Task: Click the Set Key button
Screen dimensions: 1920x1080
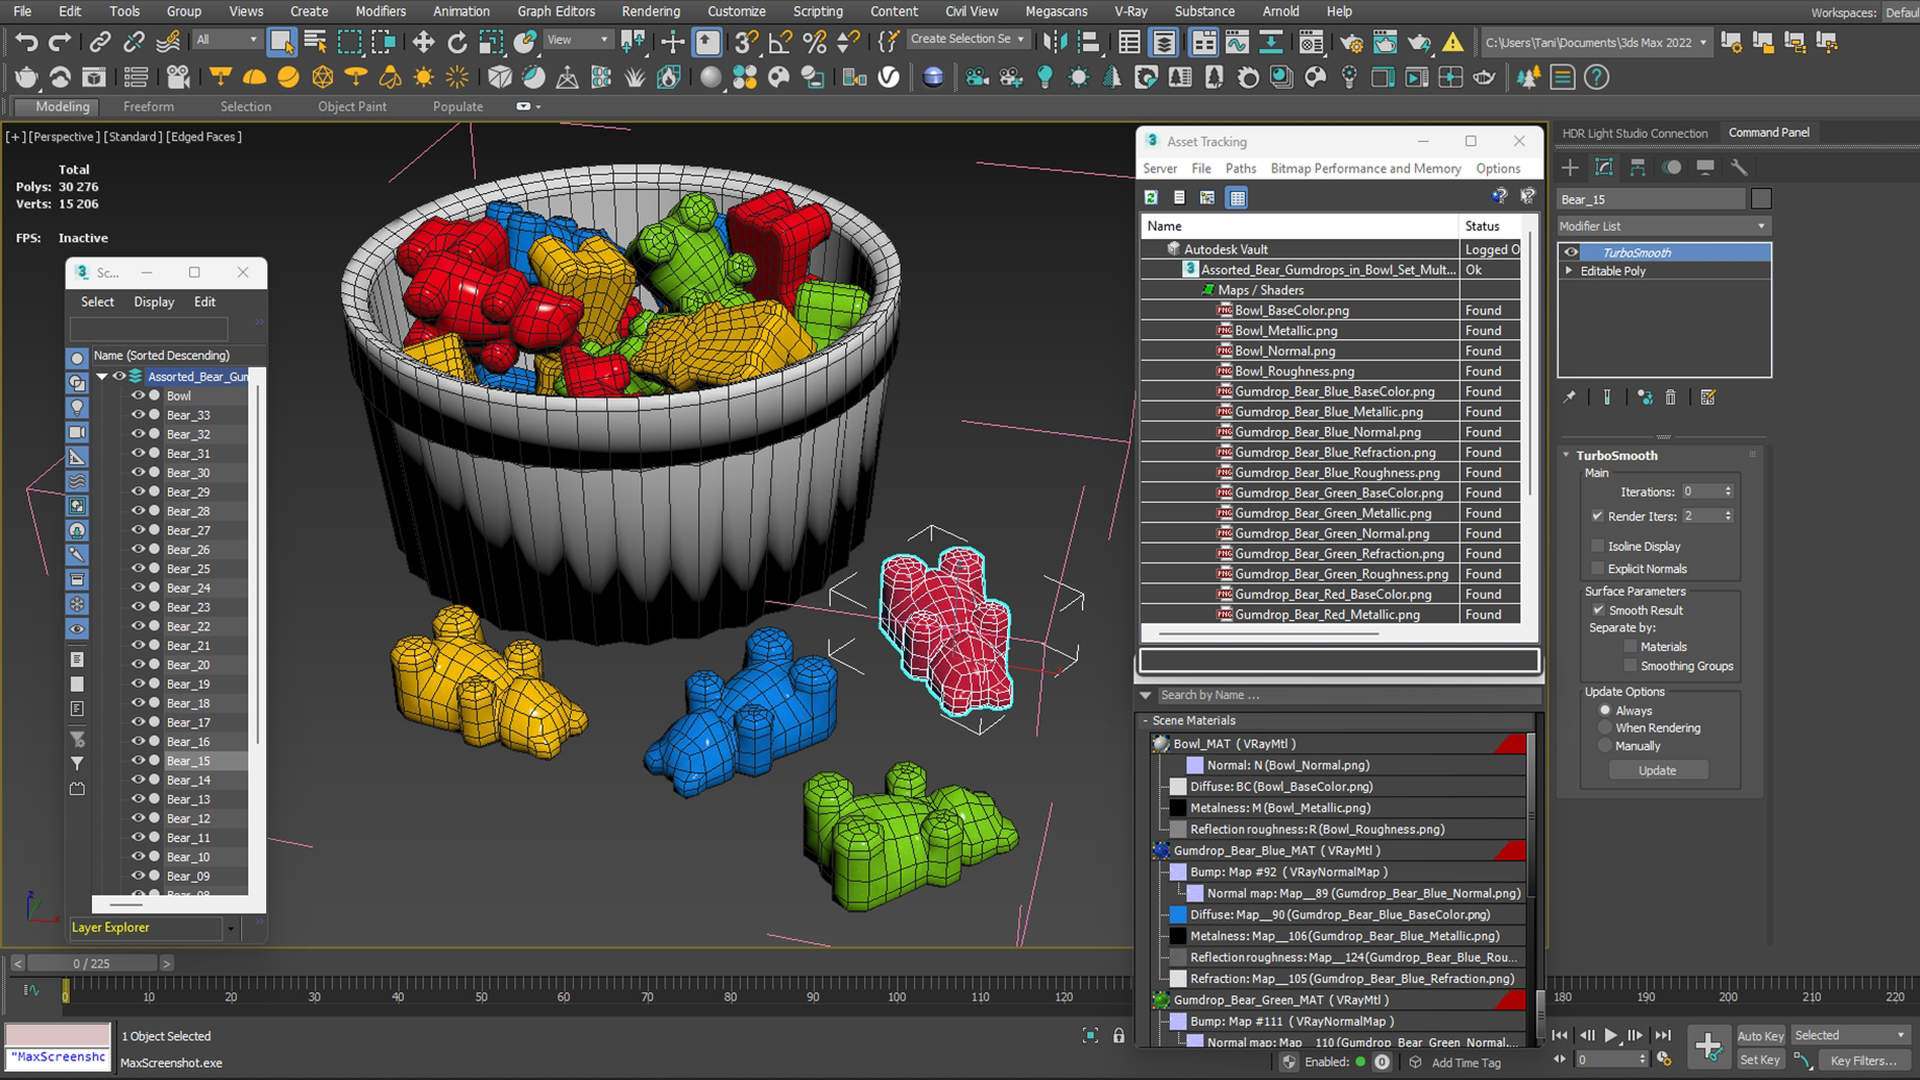Action: coord(1760,1060)
